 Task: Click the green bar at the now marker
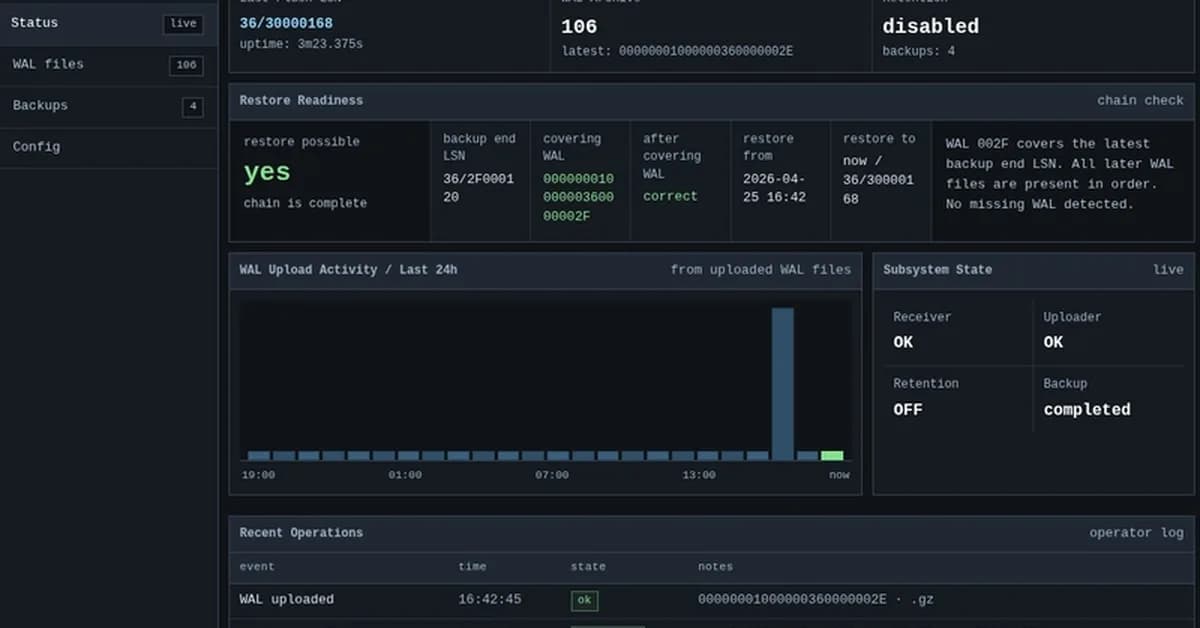[833, 457]
